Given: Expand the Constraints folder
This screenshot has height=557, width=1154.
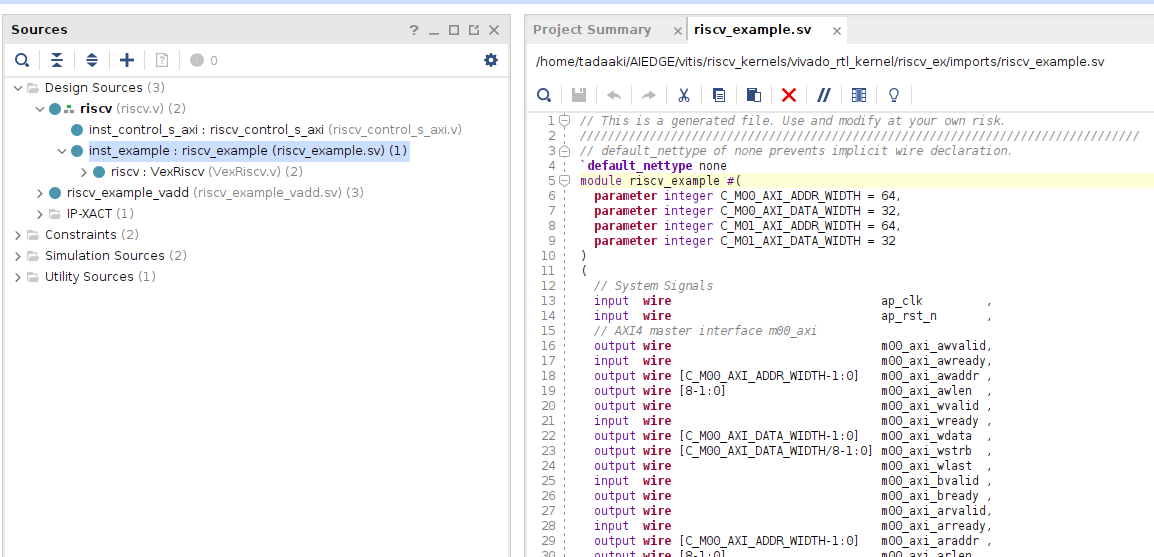Looking at the screenshot, I should 18,235.
